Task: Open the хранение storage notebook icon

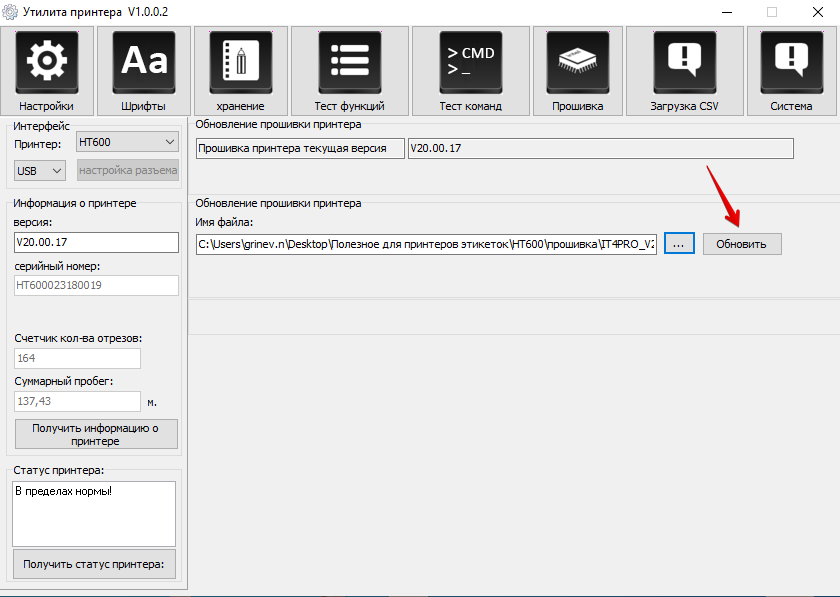Action: tap(240, 63)
